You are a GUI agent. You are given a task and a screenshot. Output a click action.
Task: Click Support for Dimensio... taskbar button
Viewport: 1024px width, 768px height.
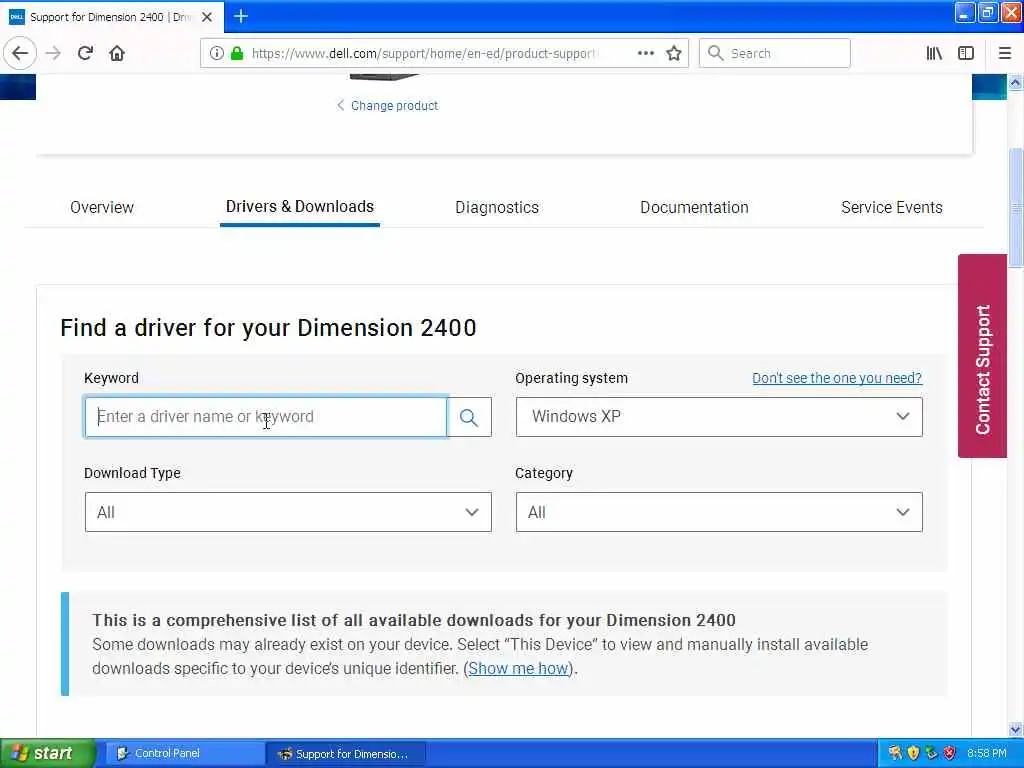[346, 754]
